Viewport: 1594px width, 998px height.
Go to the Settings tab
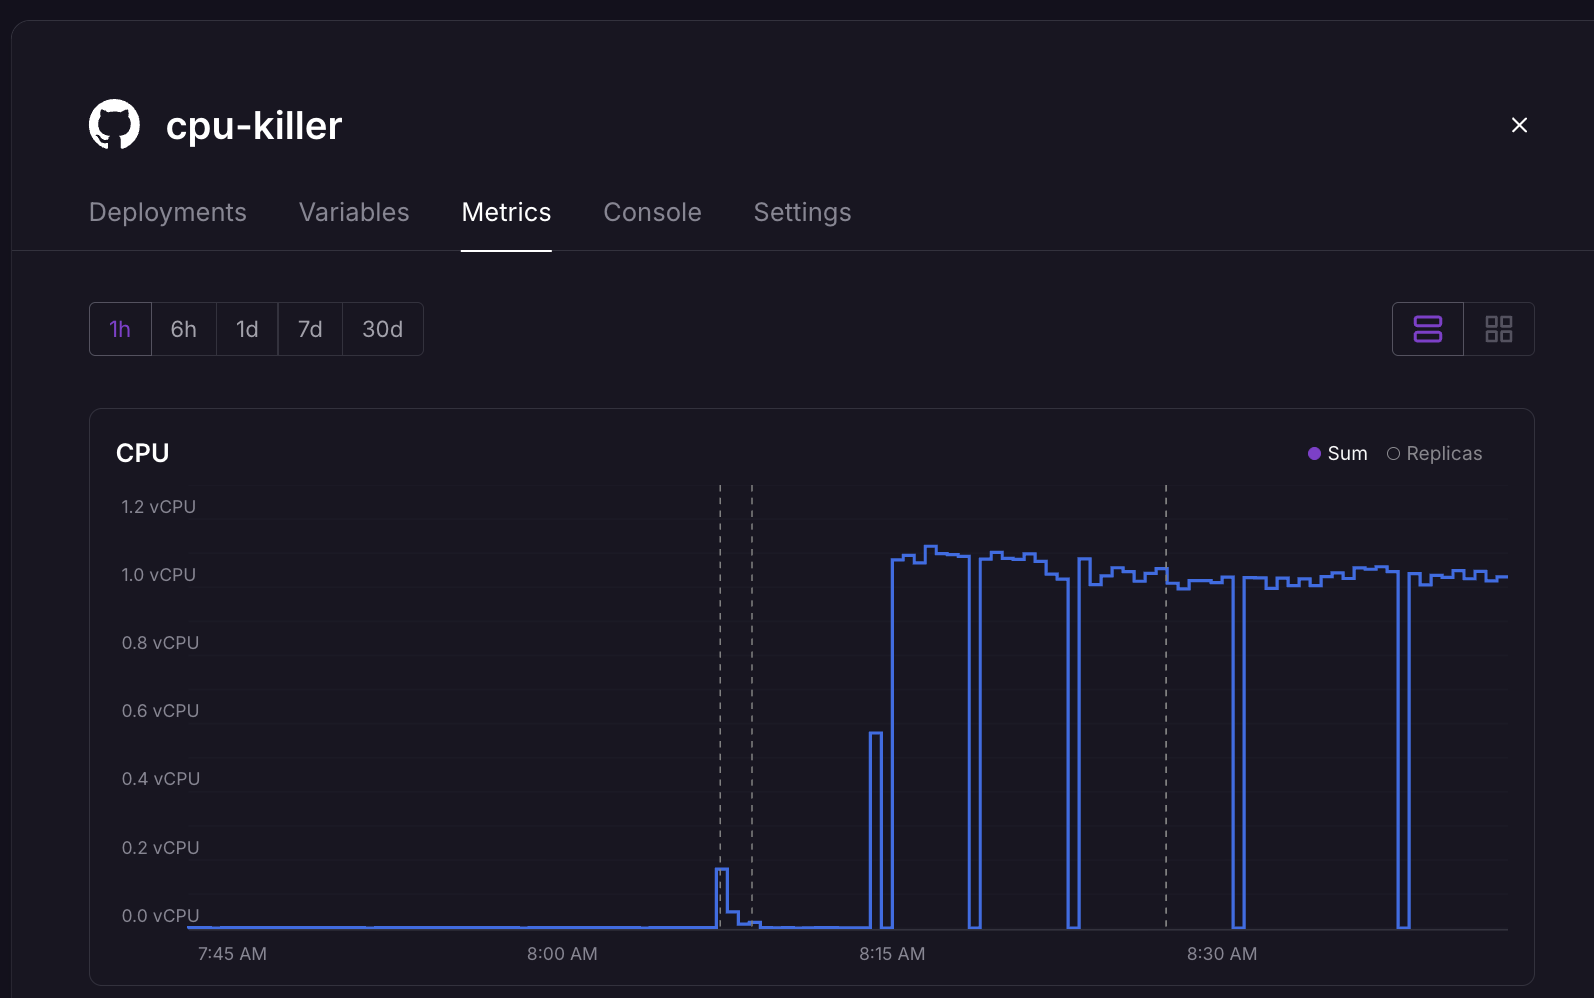click(x=802, y=212)
